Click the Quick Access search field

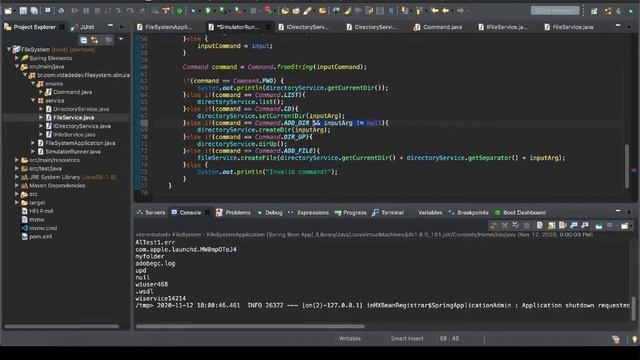555,11
